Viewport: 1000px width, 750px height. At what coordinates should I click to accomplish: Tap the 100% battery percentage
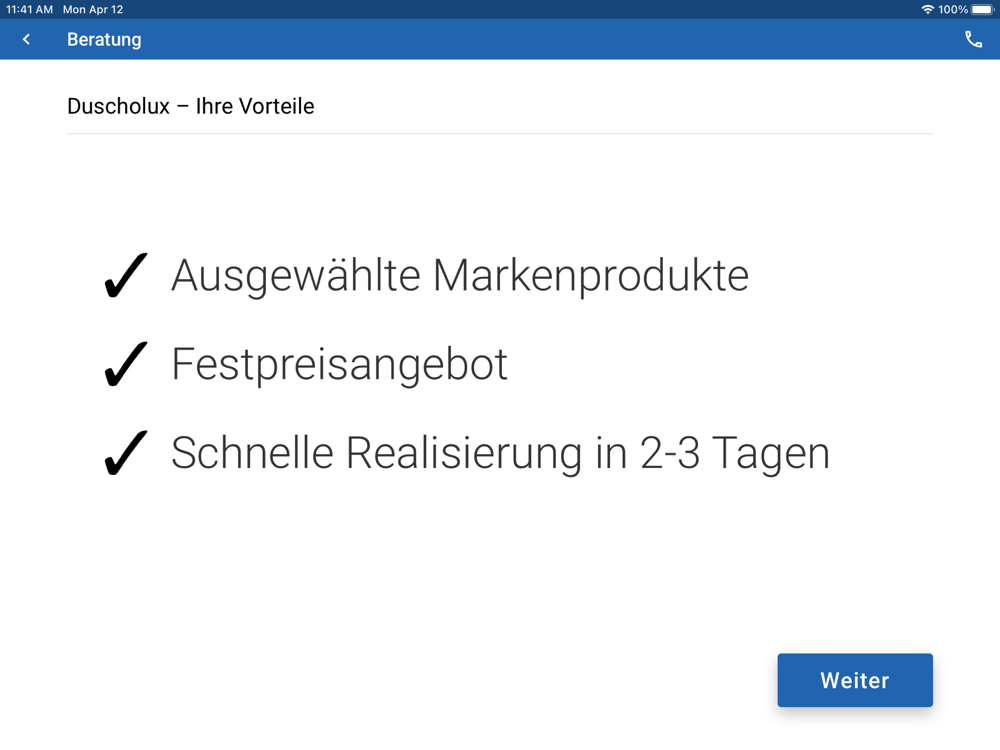[953, 9]
